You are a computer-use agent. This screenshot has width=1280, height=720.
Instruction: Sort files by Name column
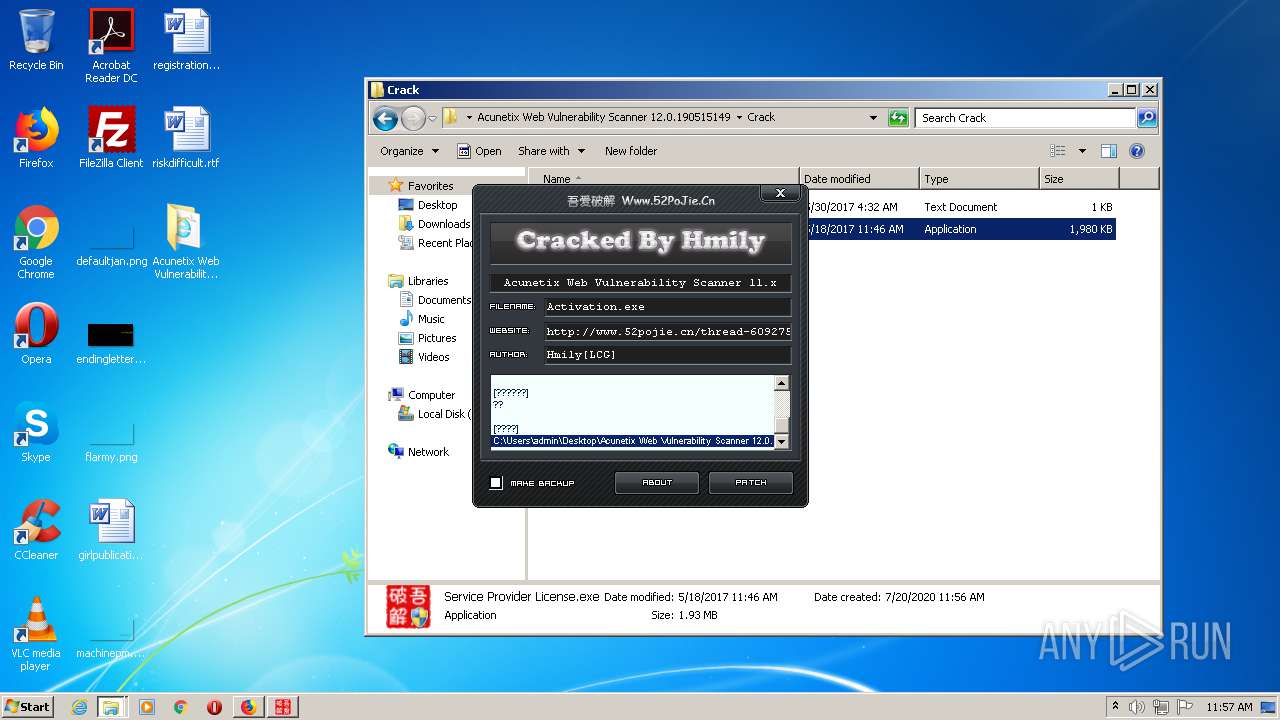[663, 179]
